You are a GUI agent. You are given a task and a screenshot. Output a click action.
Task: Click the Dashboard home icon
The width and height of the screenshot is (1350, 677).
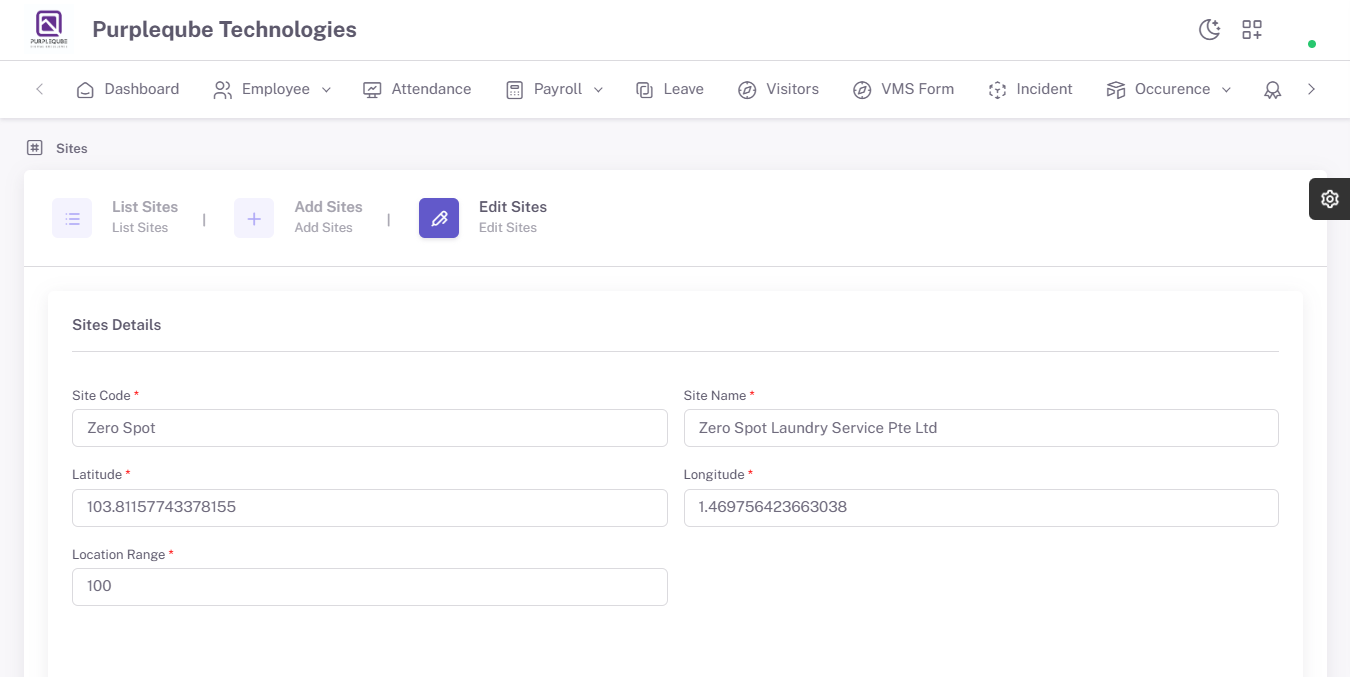[x=86, y=90]
